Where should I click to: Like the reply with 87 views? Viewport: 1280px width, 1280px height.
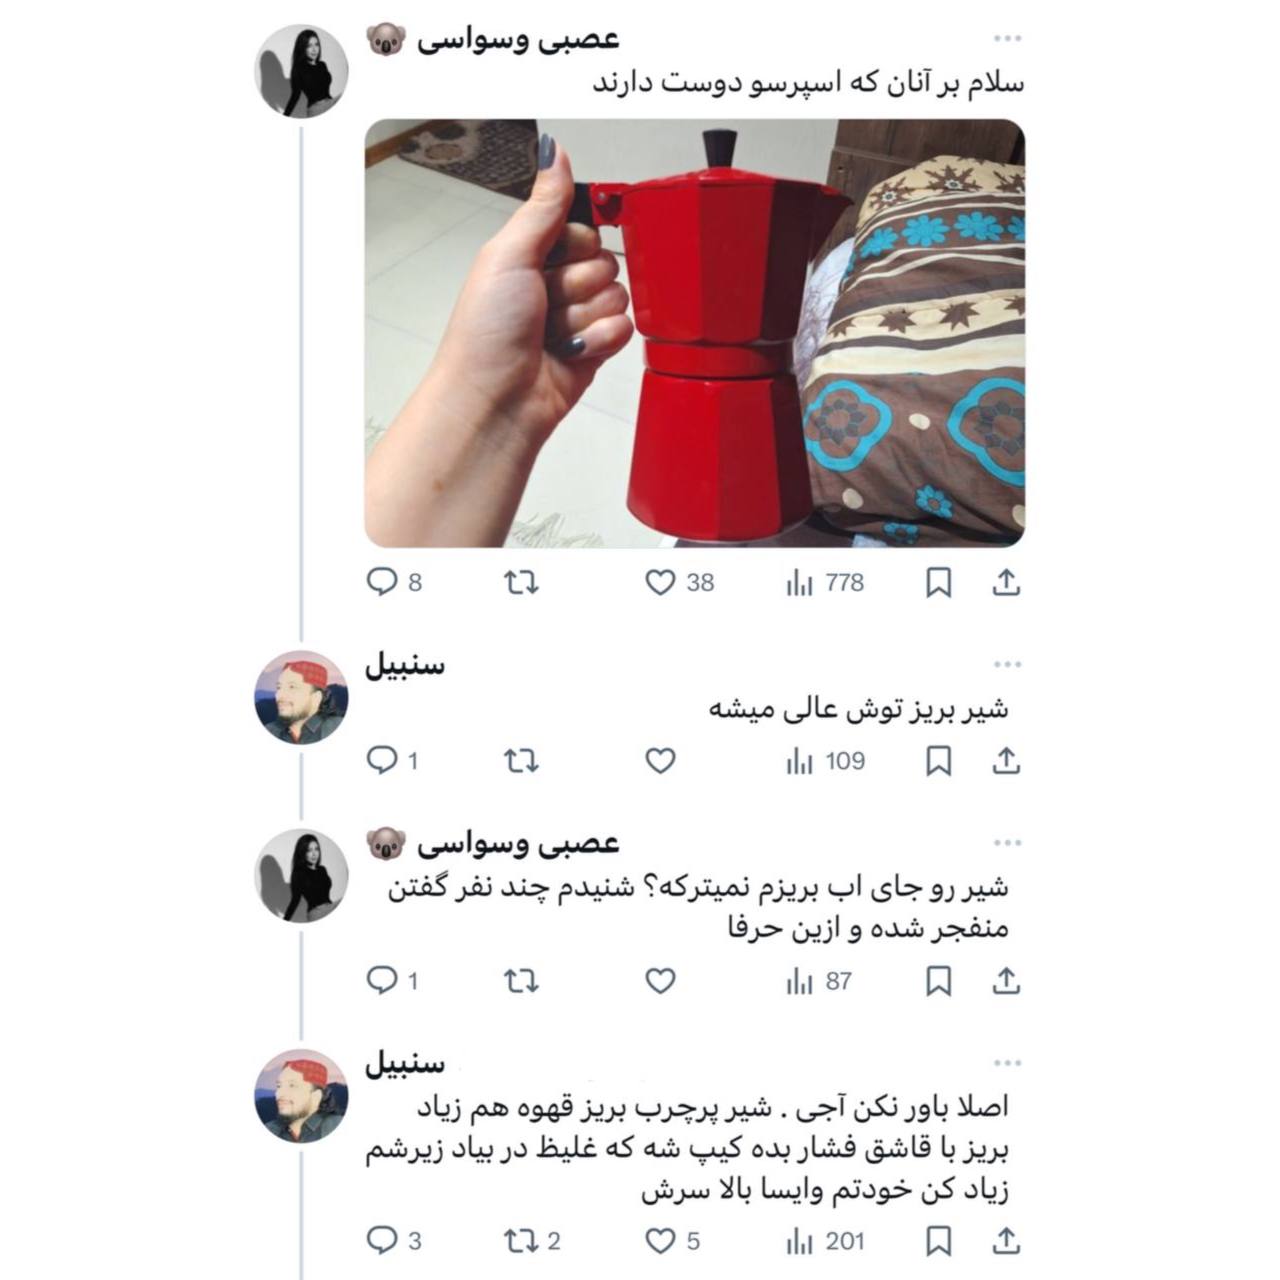(660, 981)
